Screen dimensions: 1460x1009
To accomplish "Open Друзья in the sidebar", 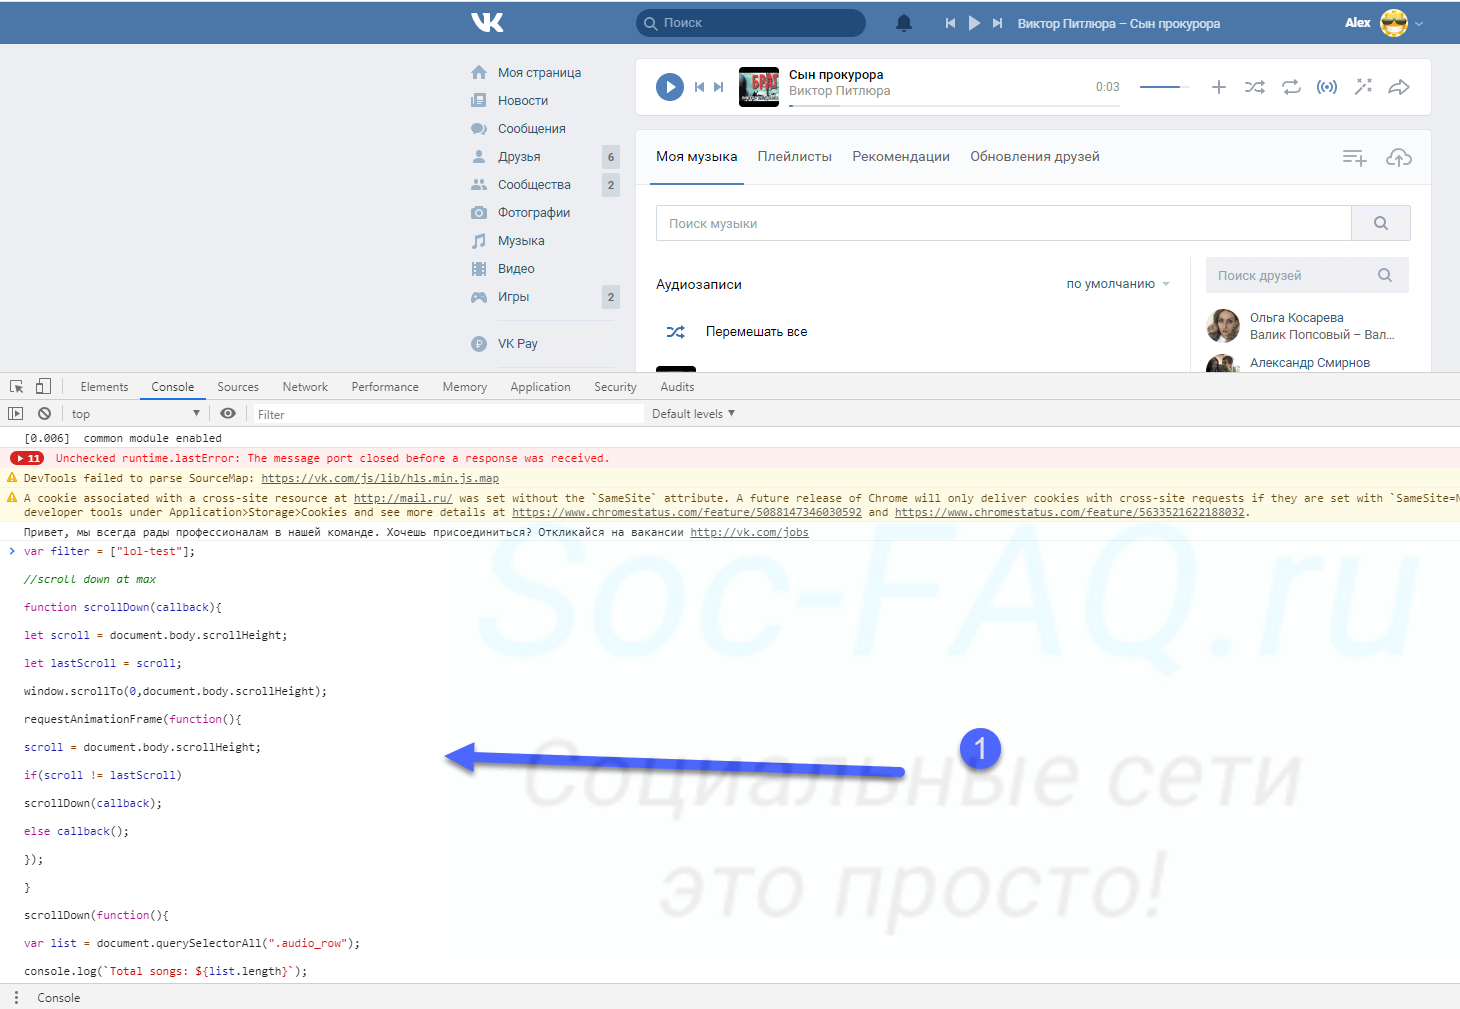I will pos(519,157).
